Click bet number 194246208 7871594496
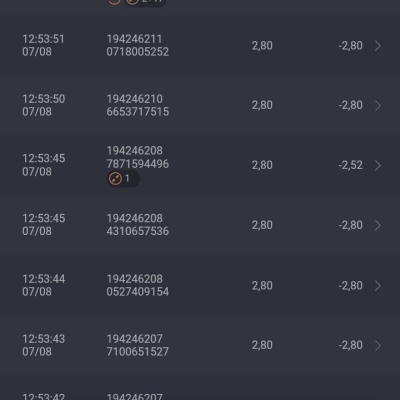 138,157
